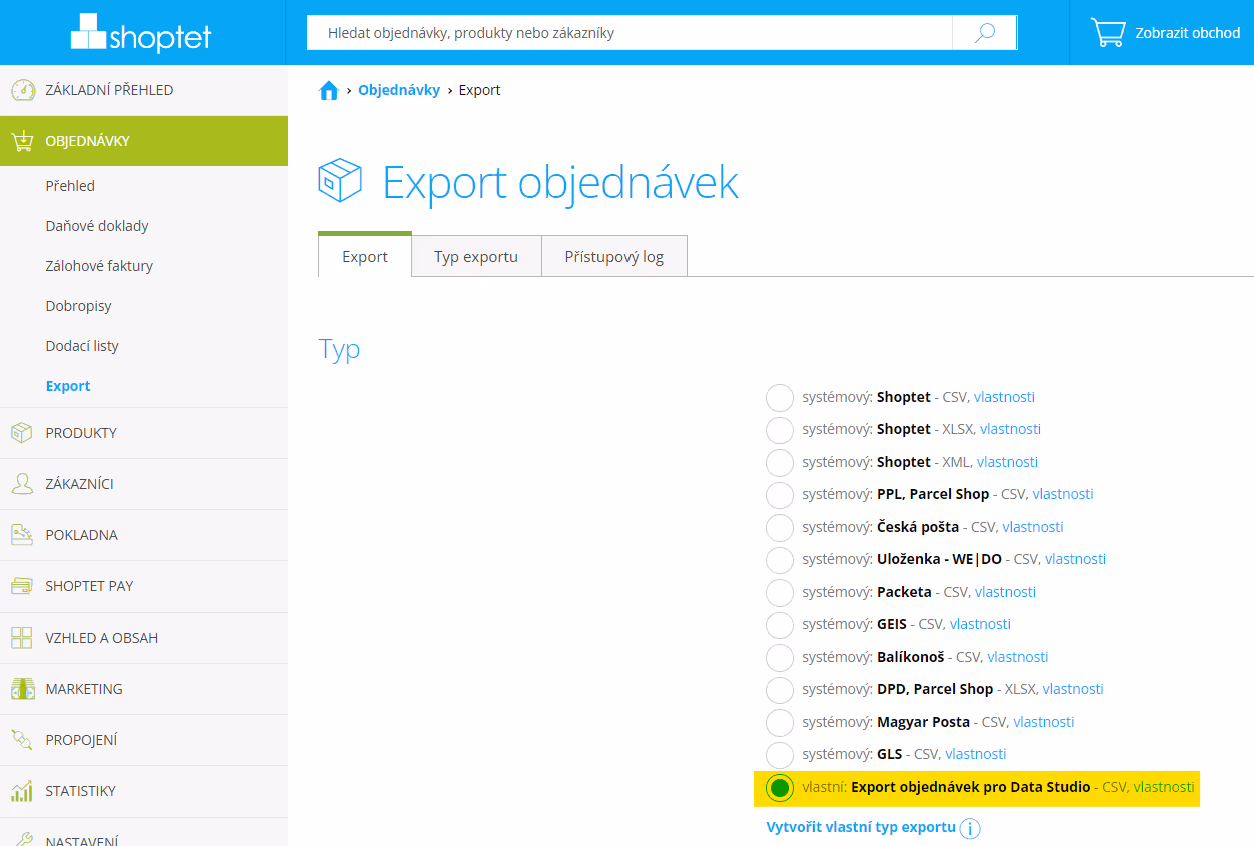Collapse the OBJEDNÁVKY menu section

tap(144, 141)
